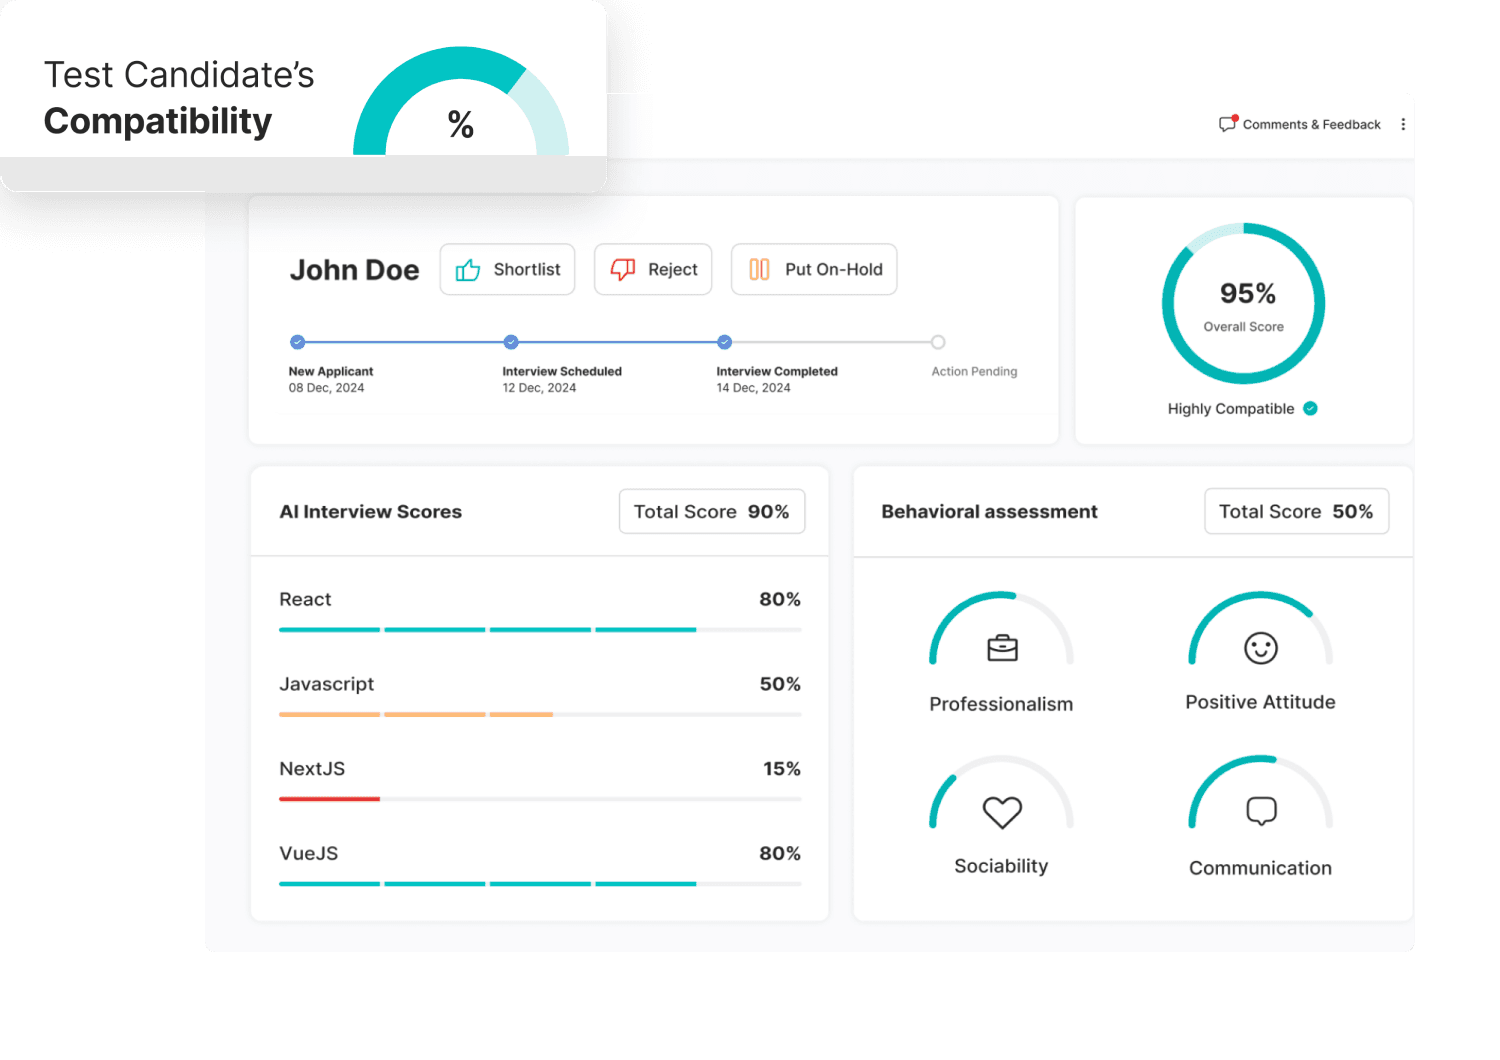Put the candidate On-Hold
Viewport: 1500px width, 1060px height.
tap(814, 269)
